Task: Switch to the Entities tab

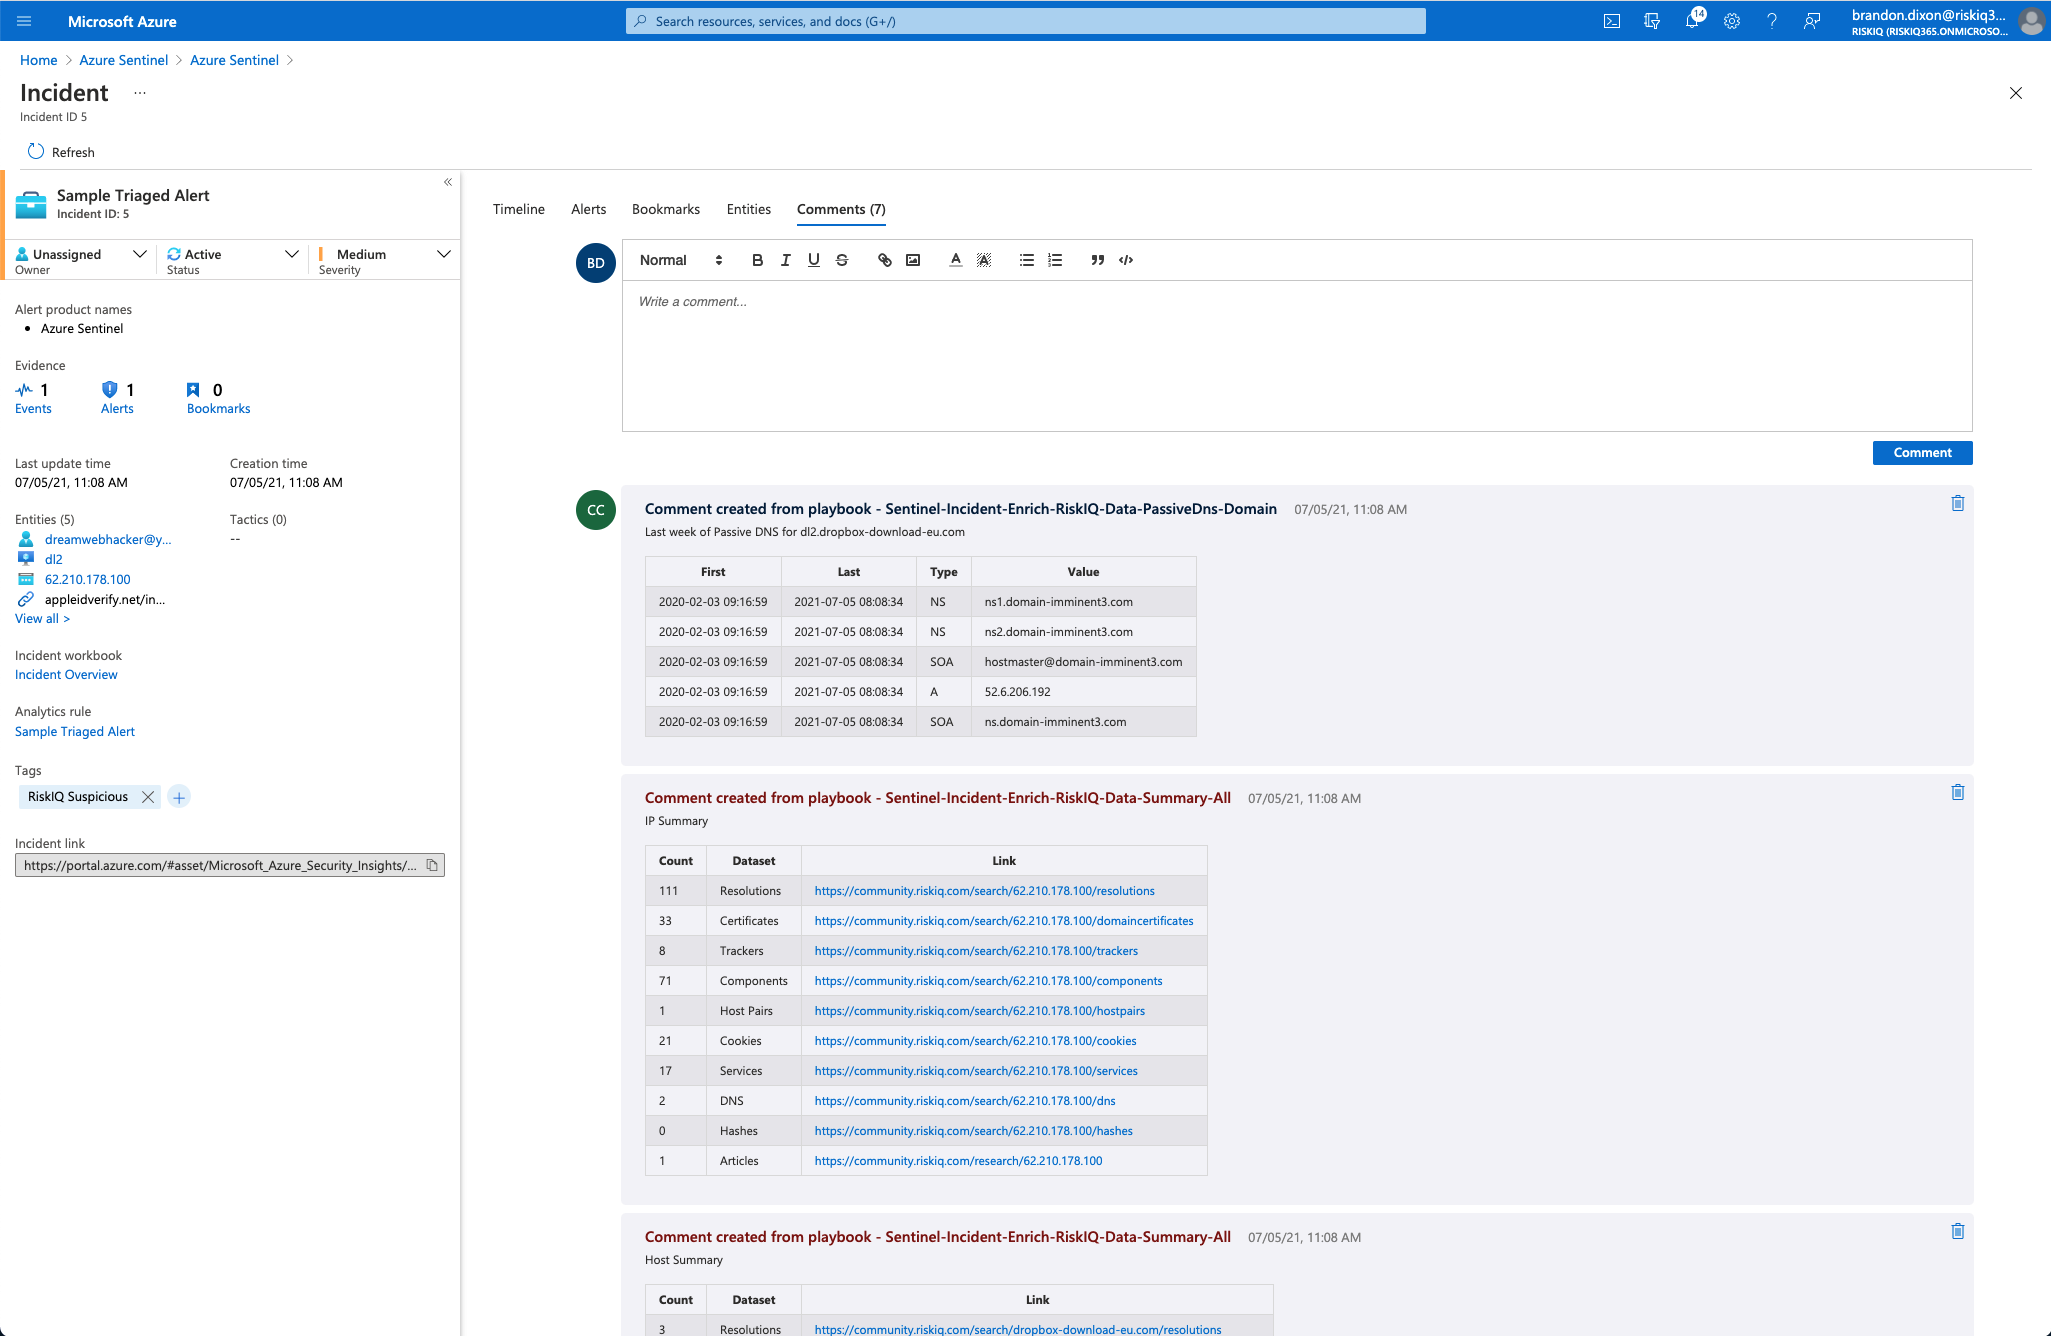Action: [x=749, y=209]
